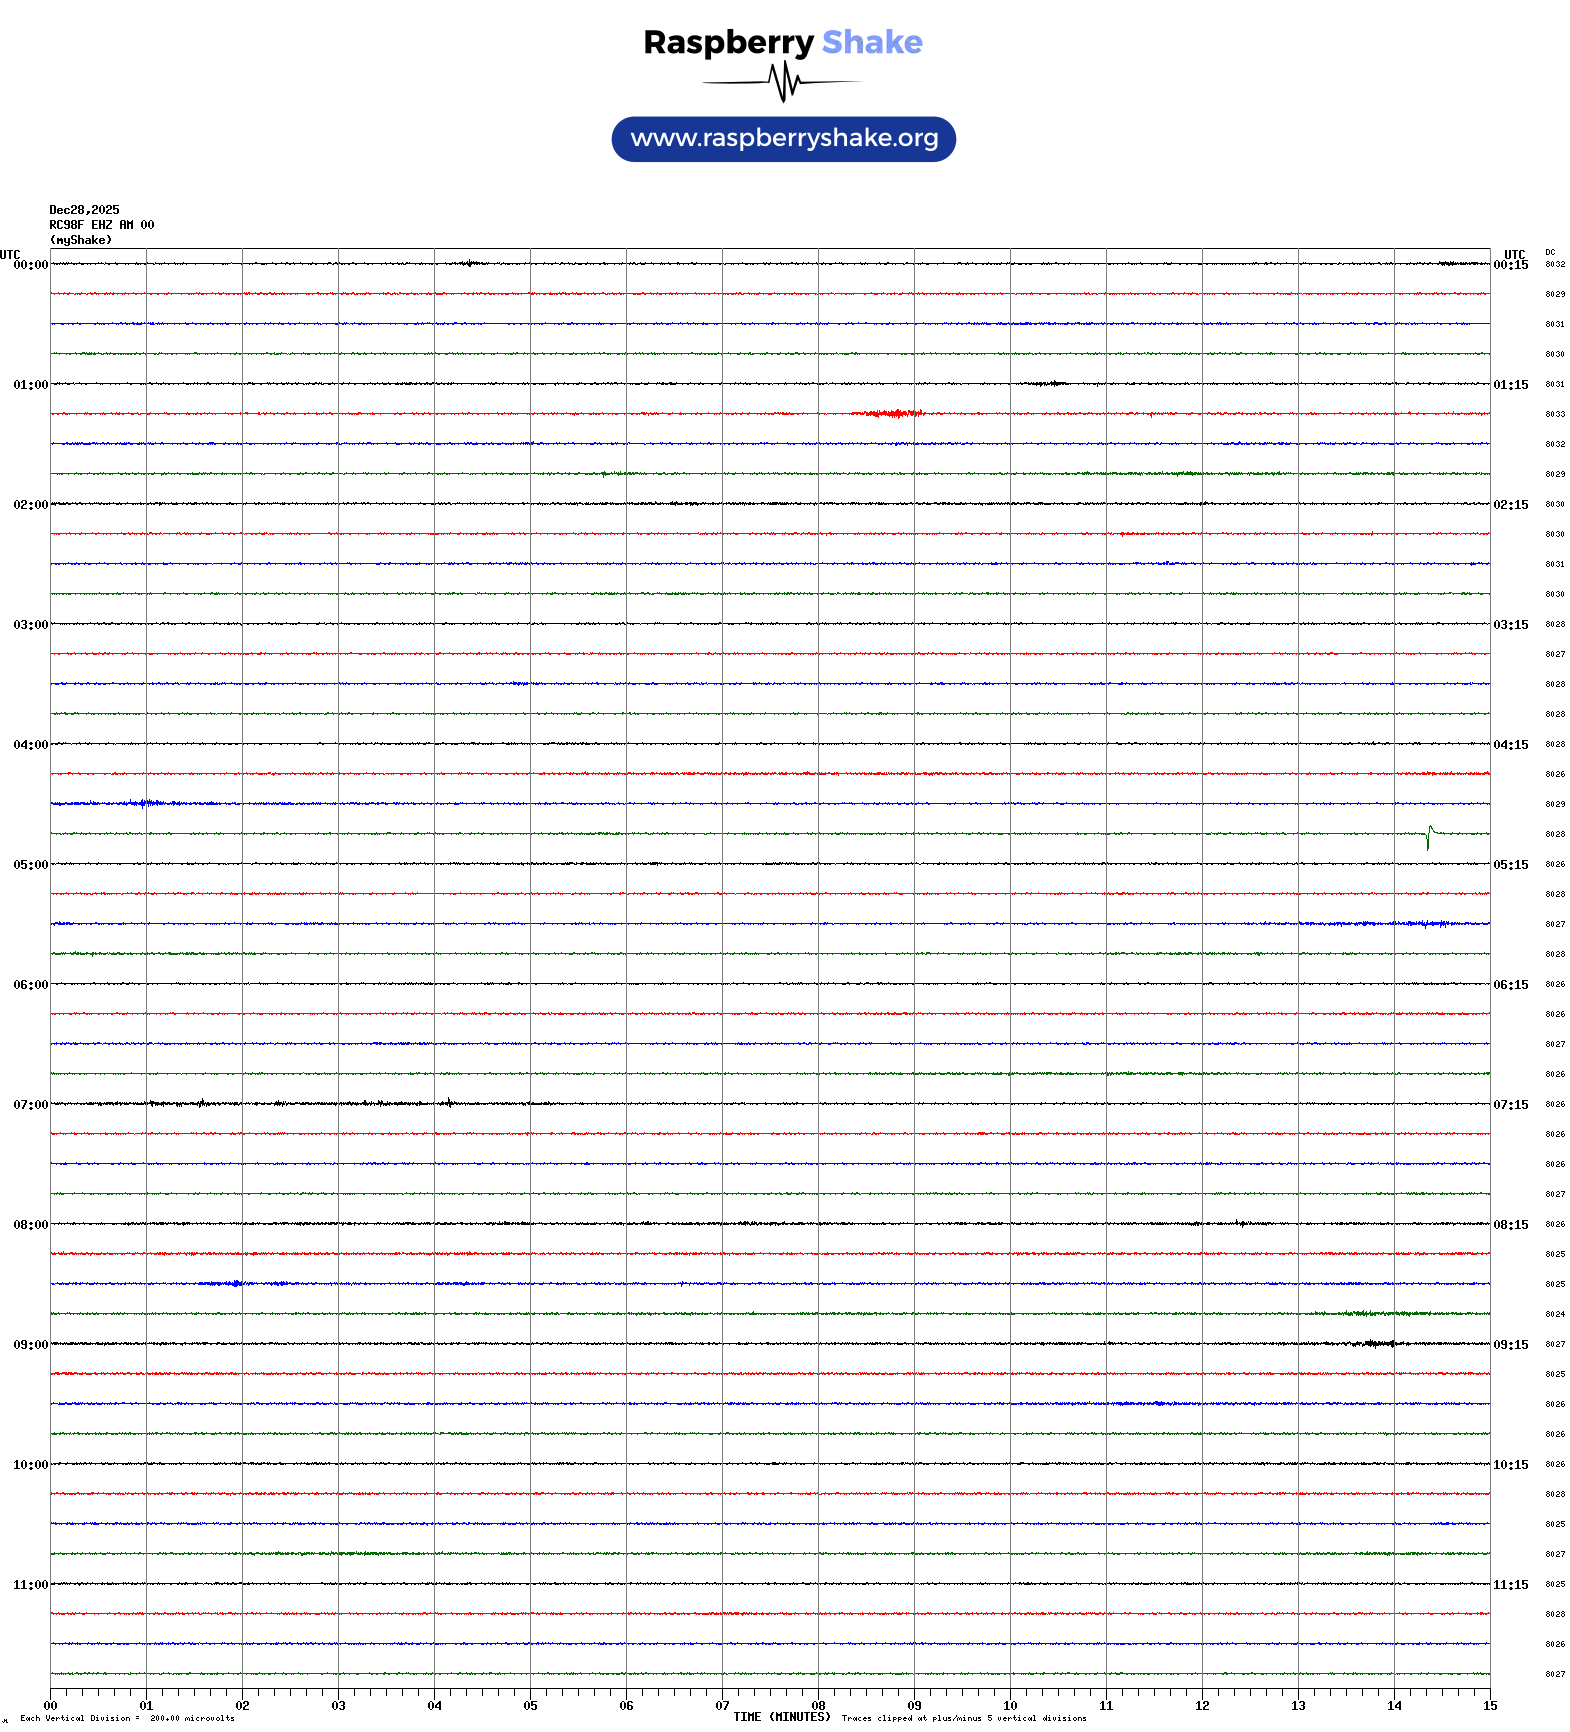Click the DC column header at top right
Screen dimensions: 1570x1732
click(x=1550, y=253)
